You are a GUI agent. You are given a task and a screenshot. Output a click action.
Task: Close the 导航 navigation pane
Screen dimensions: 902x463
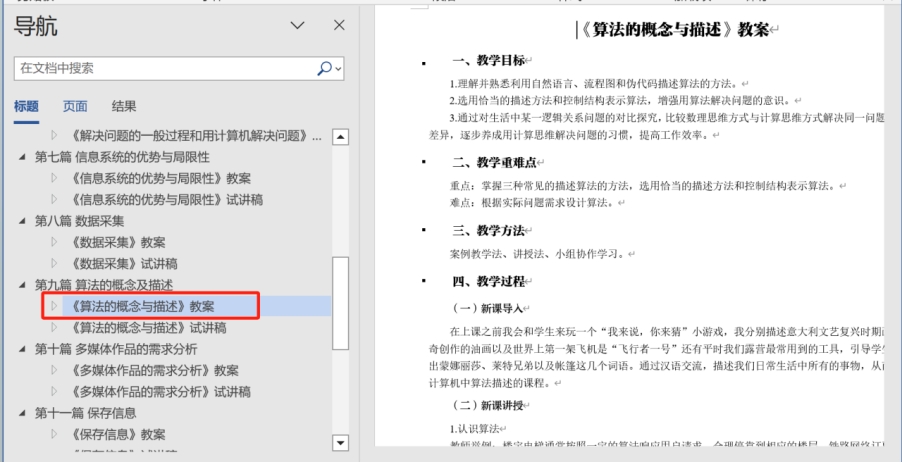tap(339, 25)
